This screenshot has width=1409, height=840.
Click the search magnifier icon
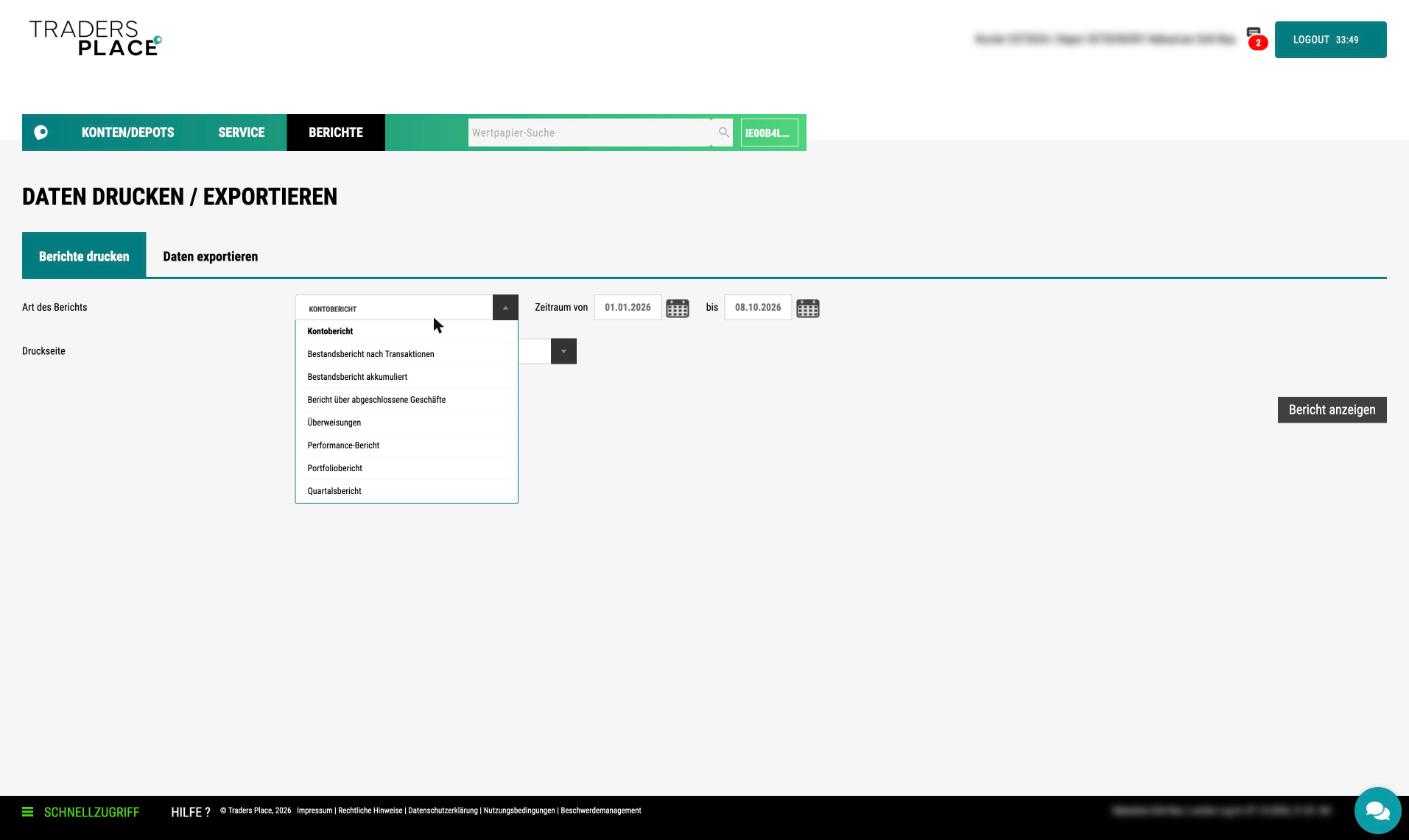[724, 132]
